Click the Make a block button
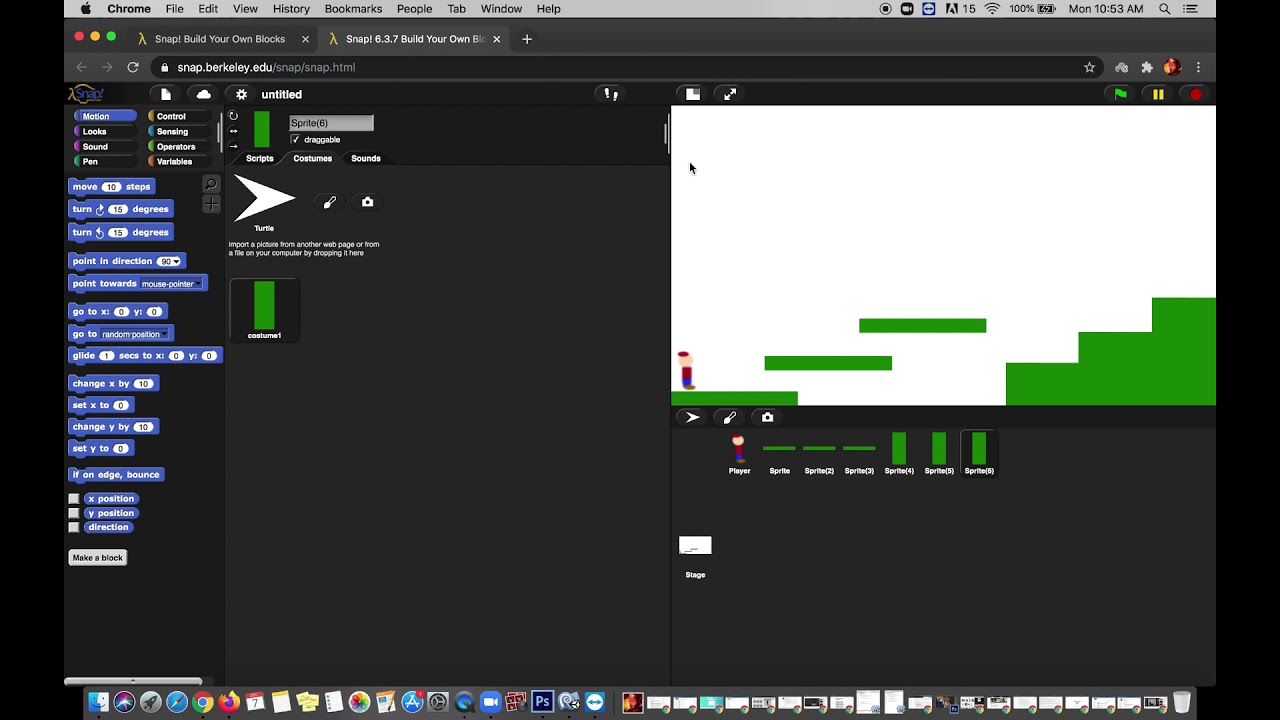Image resolution: width=1280 pixels, height=720 pixels. [98, 558]
